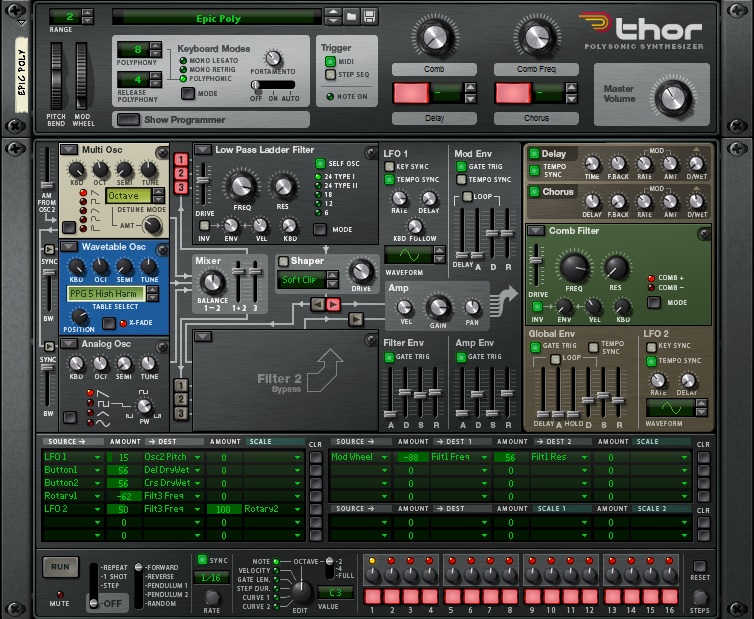This screenshot has width=754, height=619.
Task: Click the Portamento mode slider switch
Action: 274,85
